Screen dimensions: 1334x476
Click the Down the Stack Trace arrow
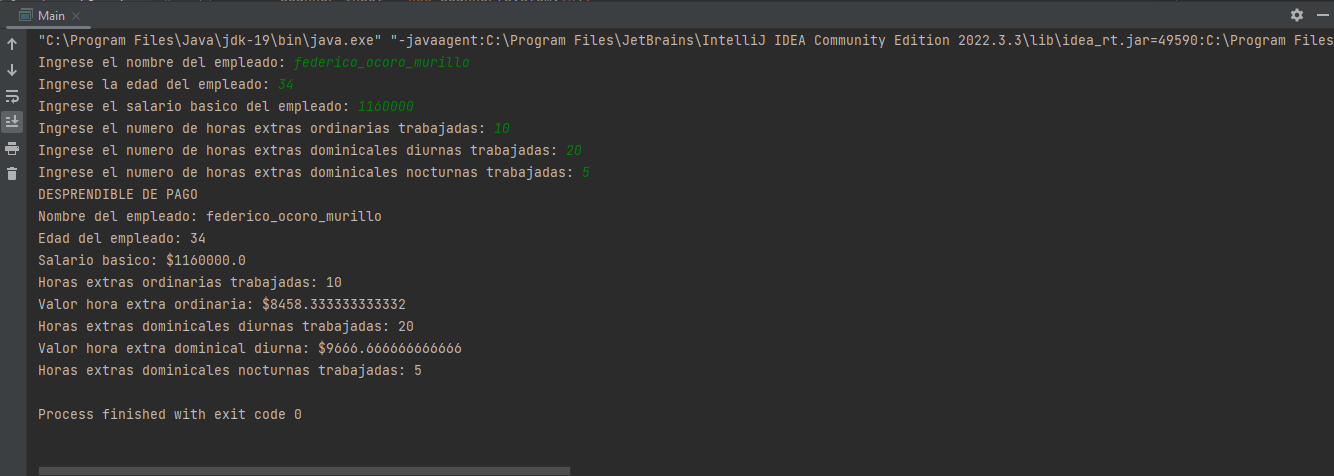click(x=12, y=70)
